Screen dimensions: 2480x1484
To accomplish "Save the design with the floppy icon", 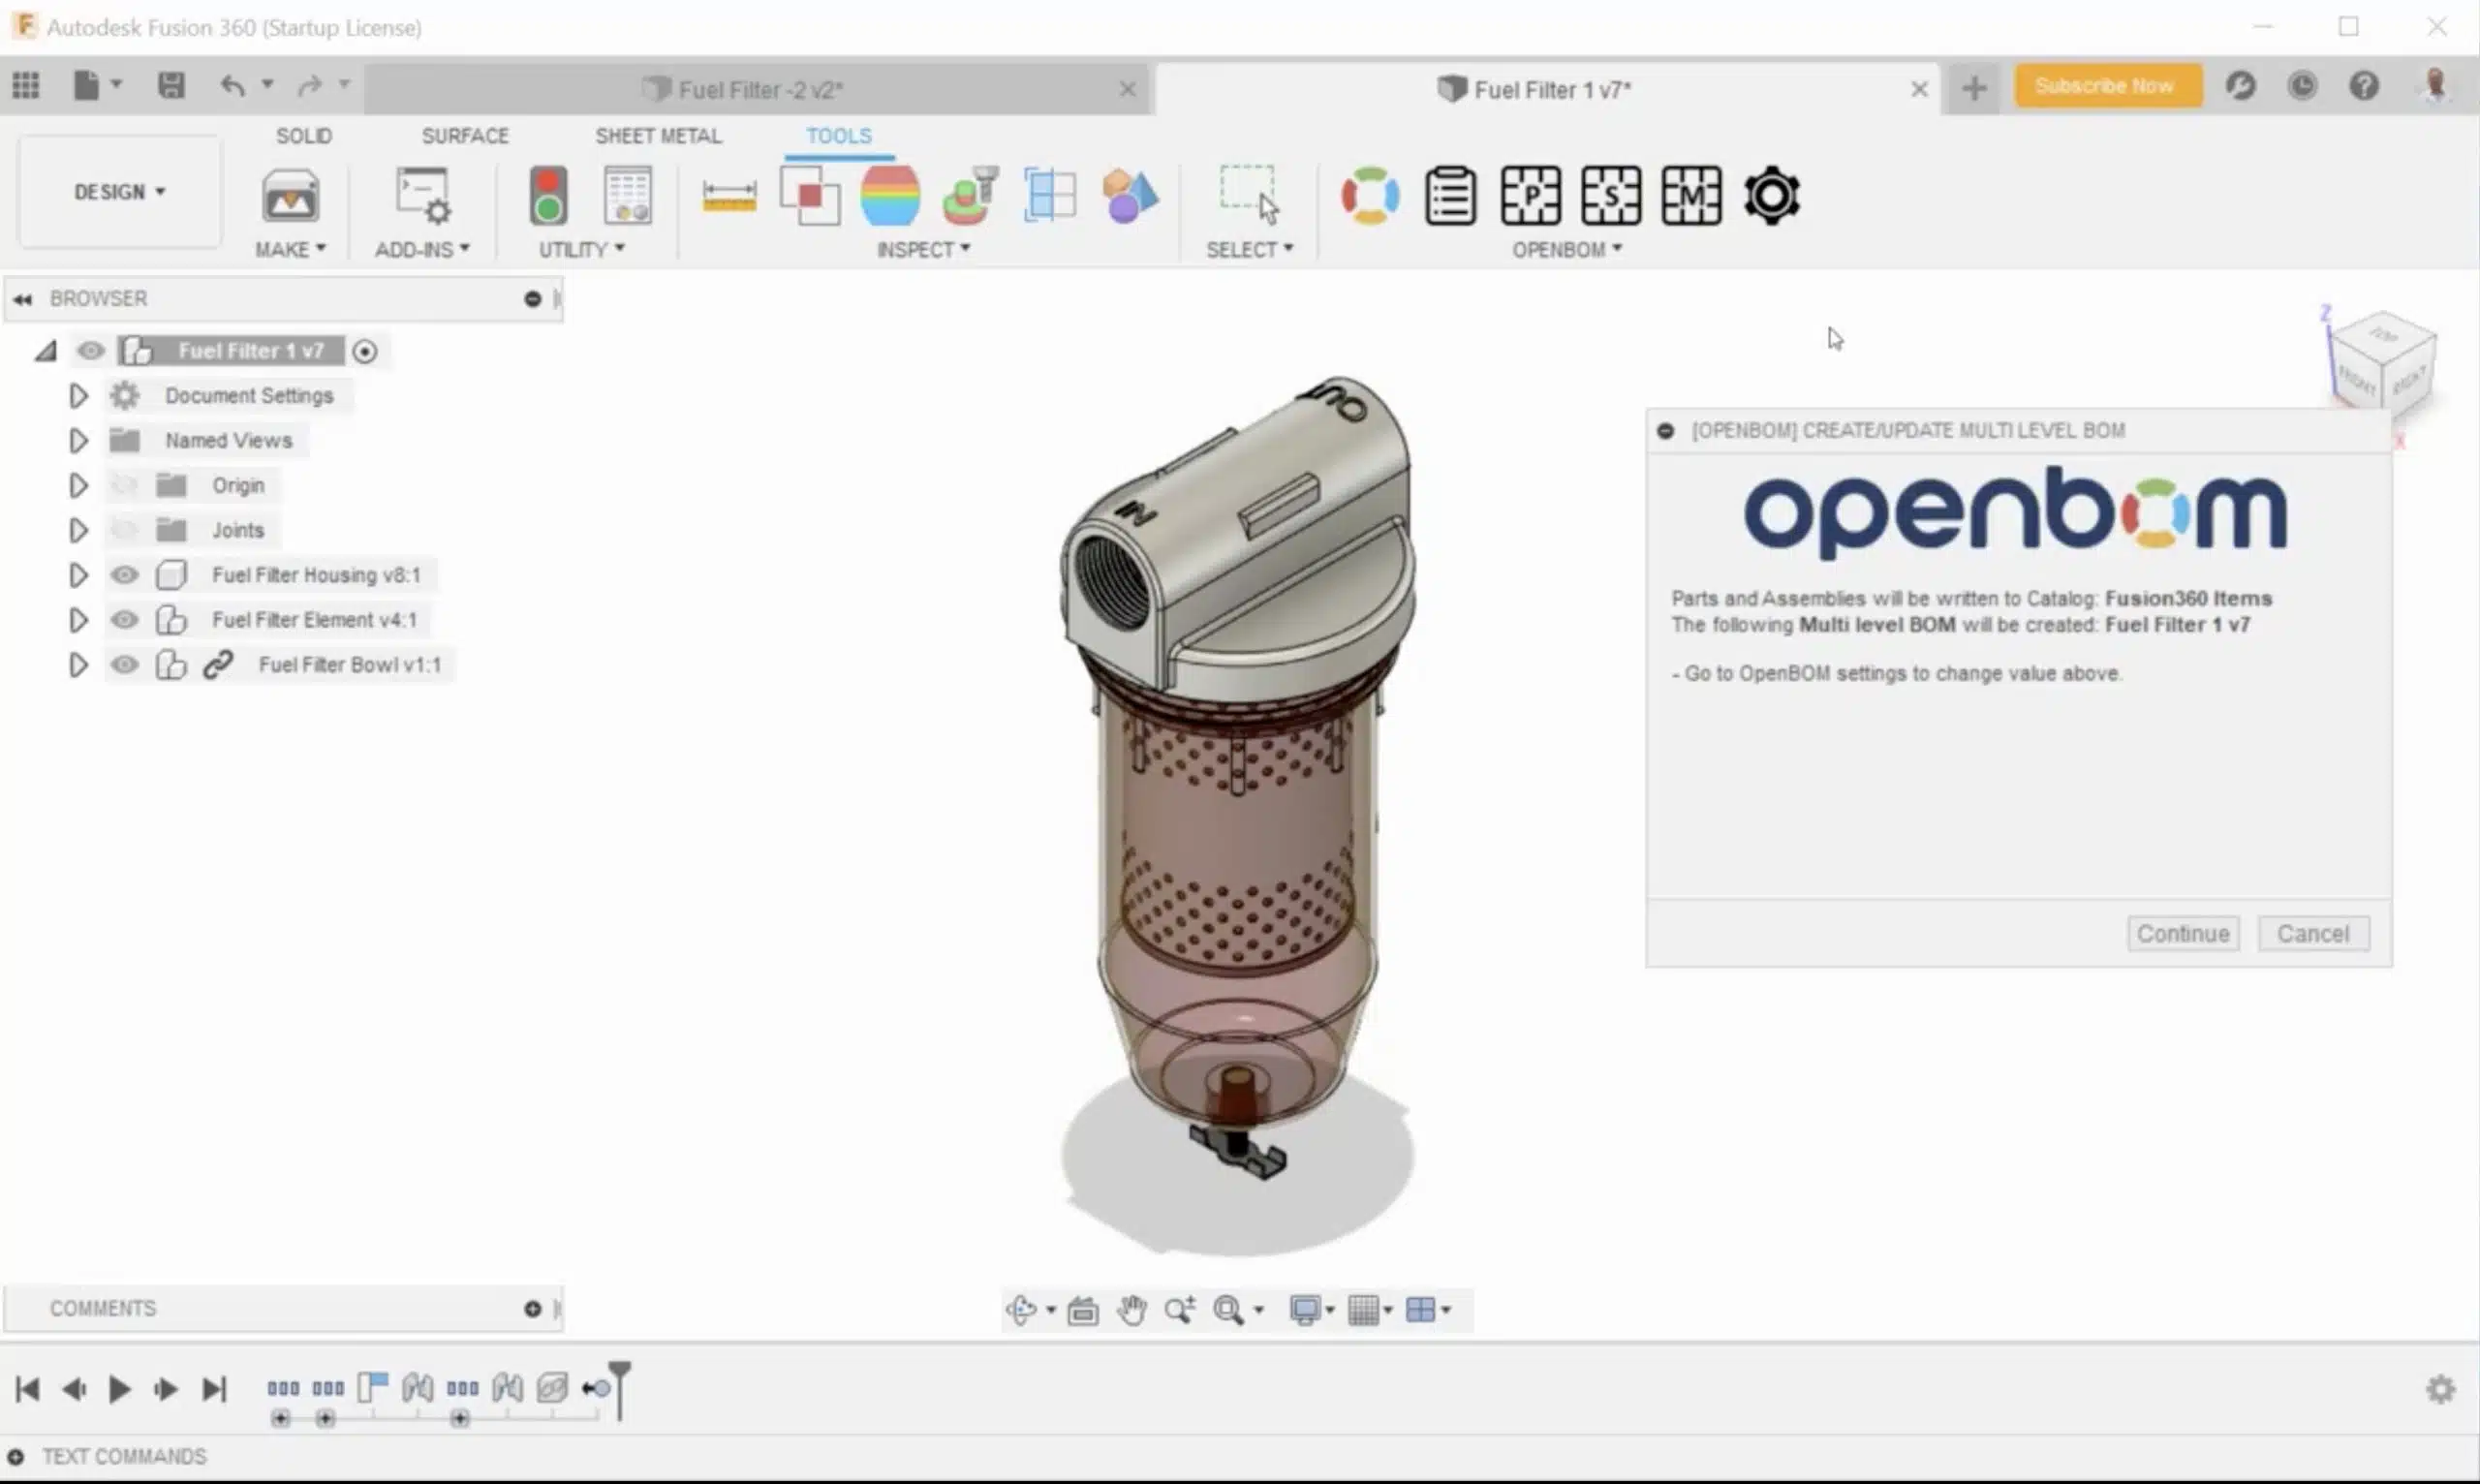I will 171,86.
